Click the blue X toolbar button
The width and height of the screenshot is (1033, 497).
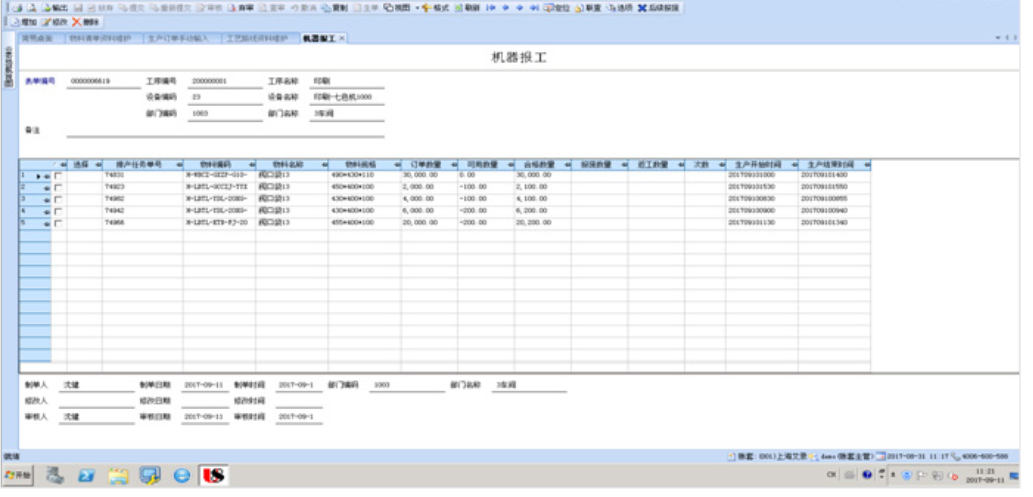coord(642,8)
